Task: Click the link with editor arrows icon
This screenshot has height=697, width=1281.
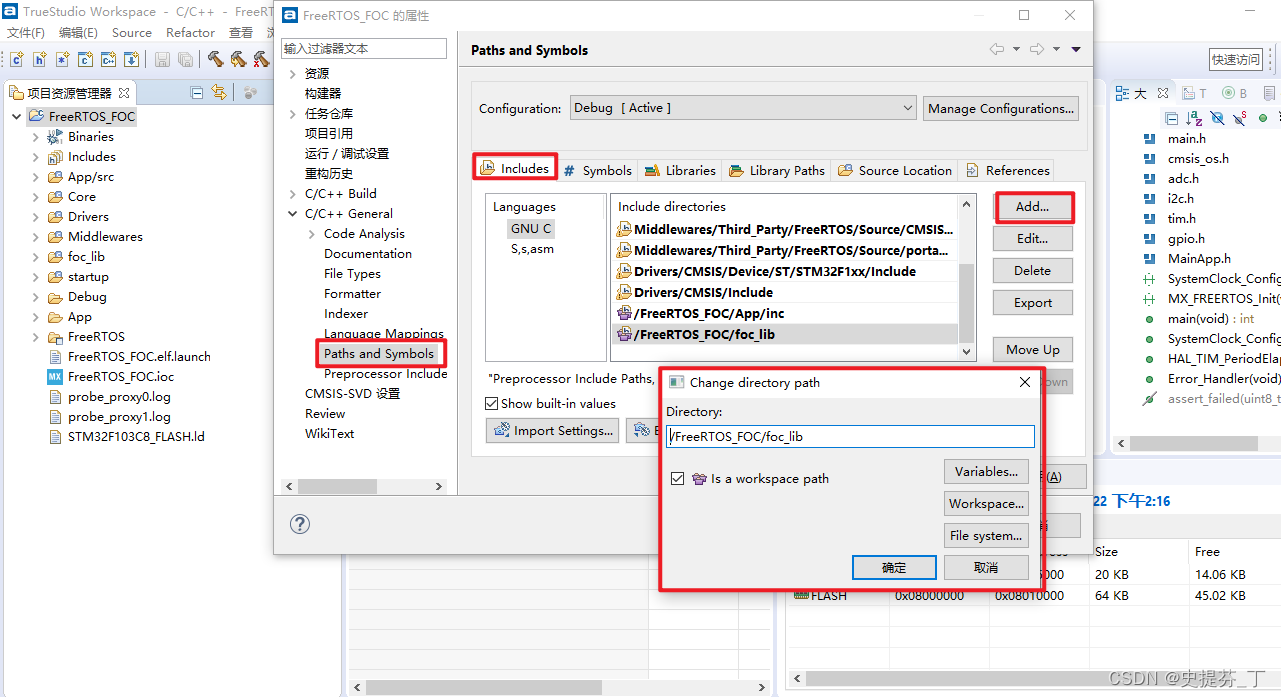Action: 219,93
